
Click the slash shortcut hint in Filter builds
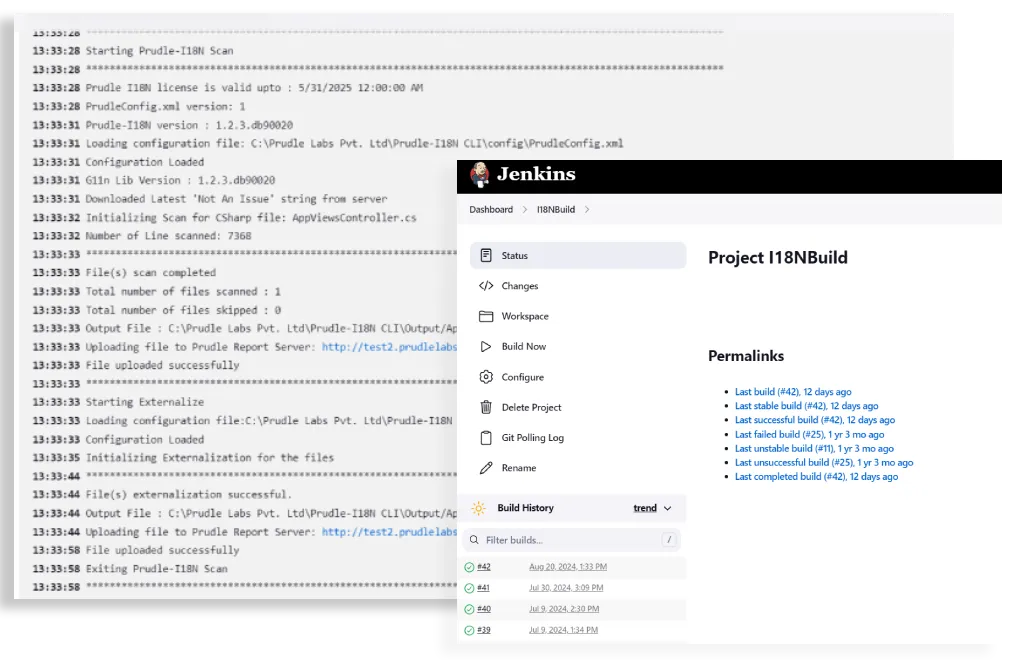click(x=669, y=540)
